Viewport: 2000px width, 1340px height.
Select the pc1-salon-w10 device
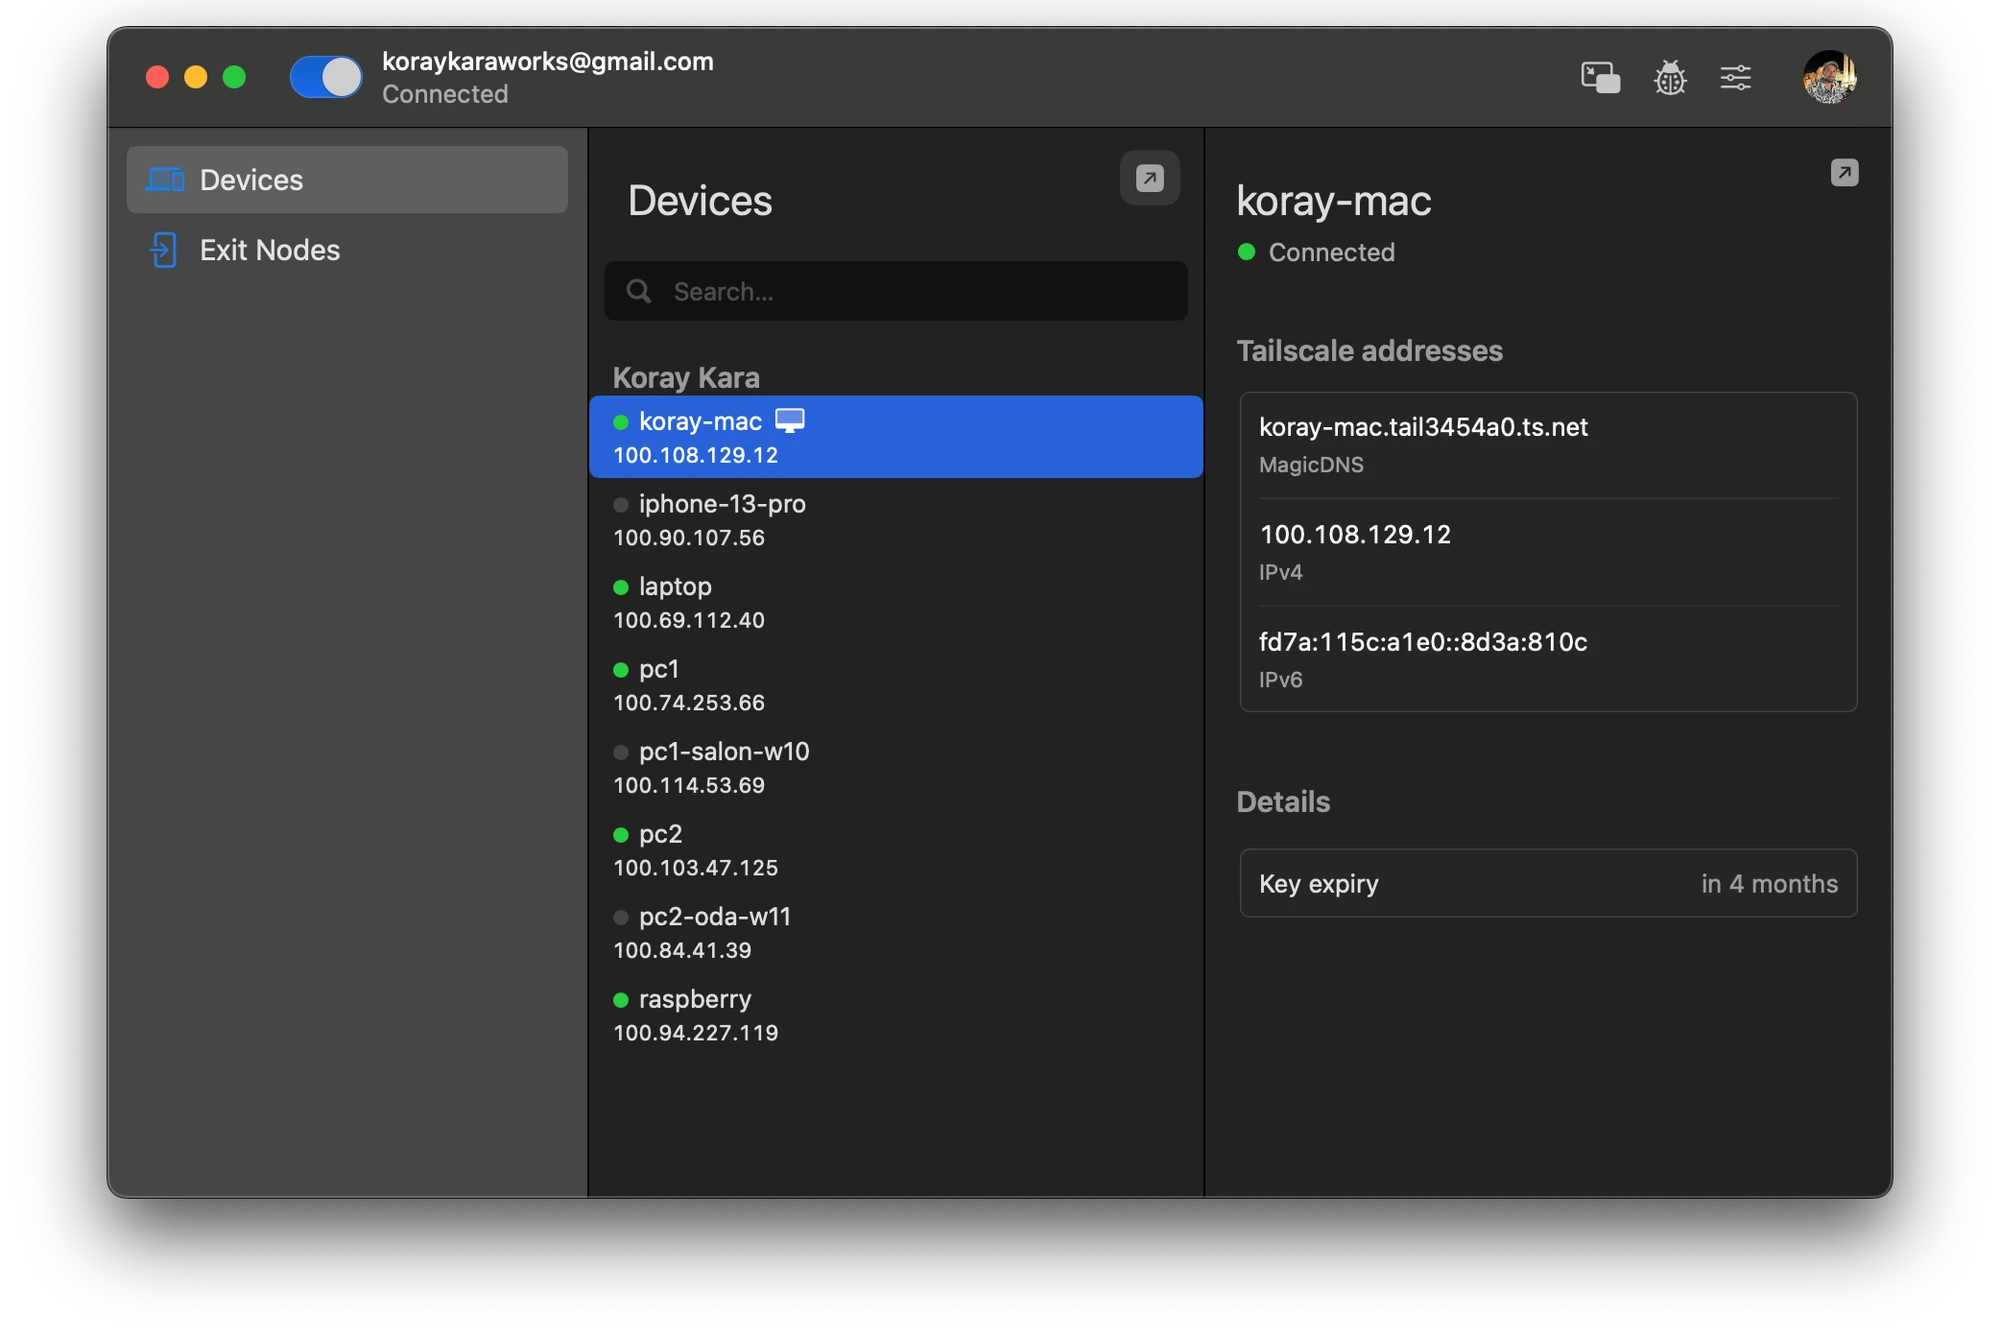click(896, 767)
